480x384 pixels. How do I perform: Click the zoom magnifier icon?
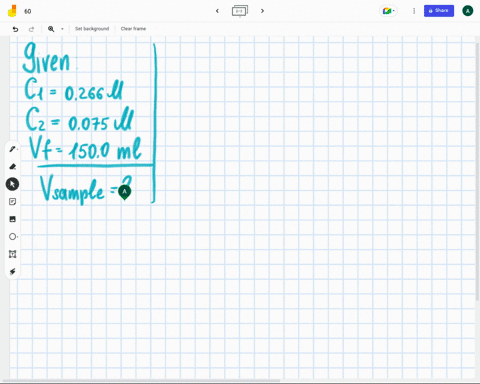click(51, 29)
